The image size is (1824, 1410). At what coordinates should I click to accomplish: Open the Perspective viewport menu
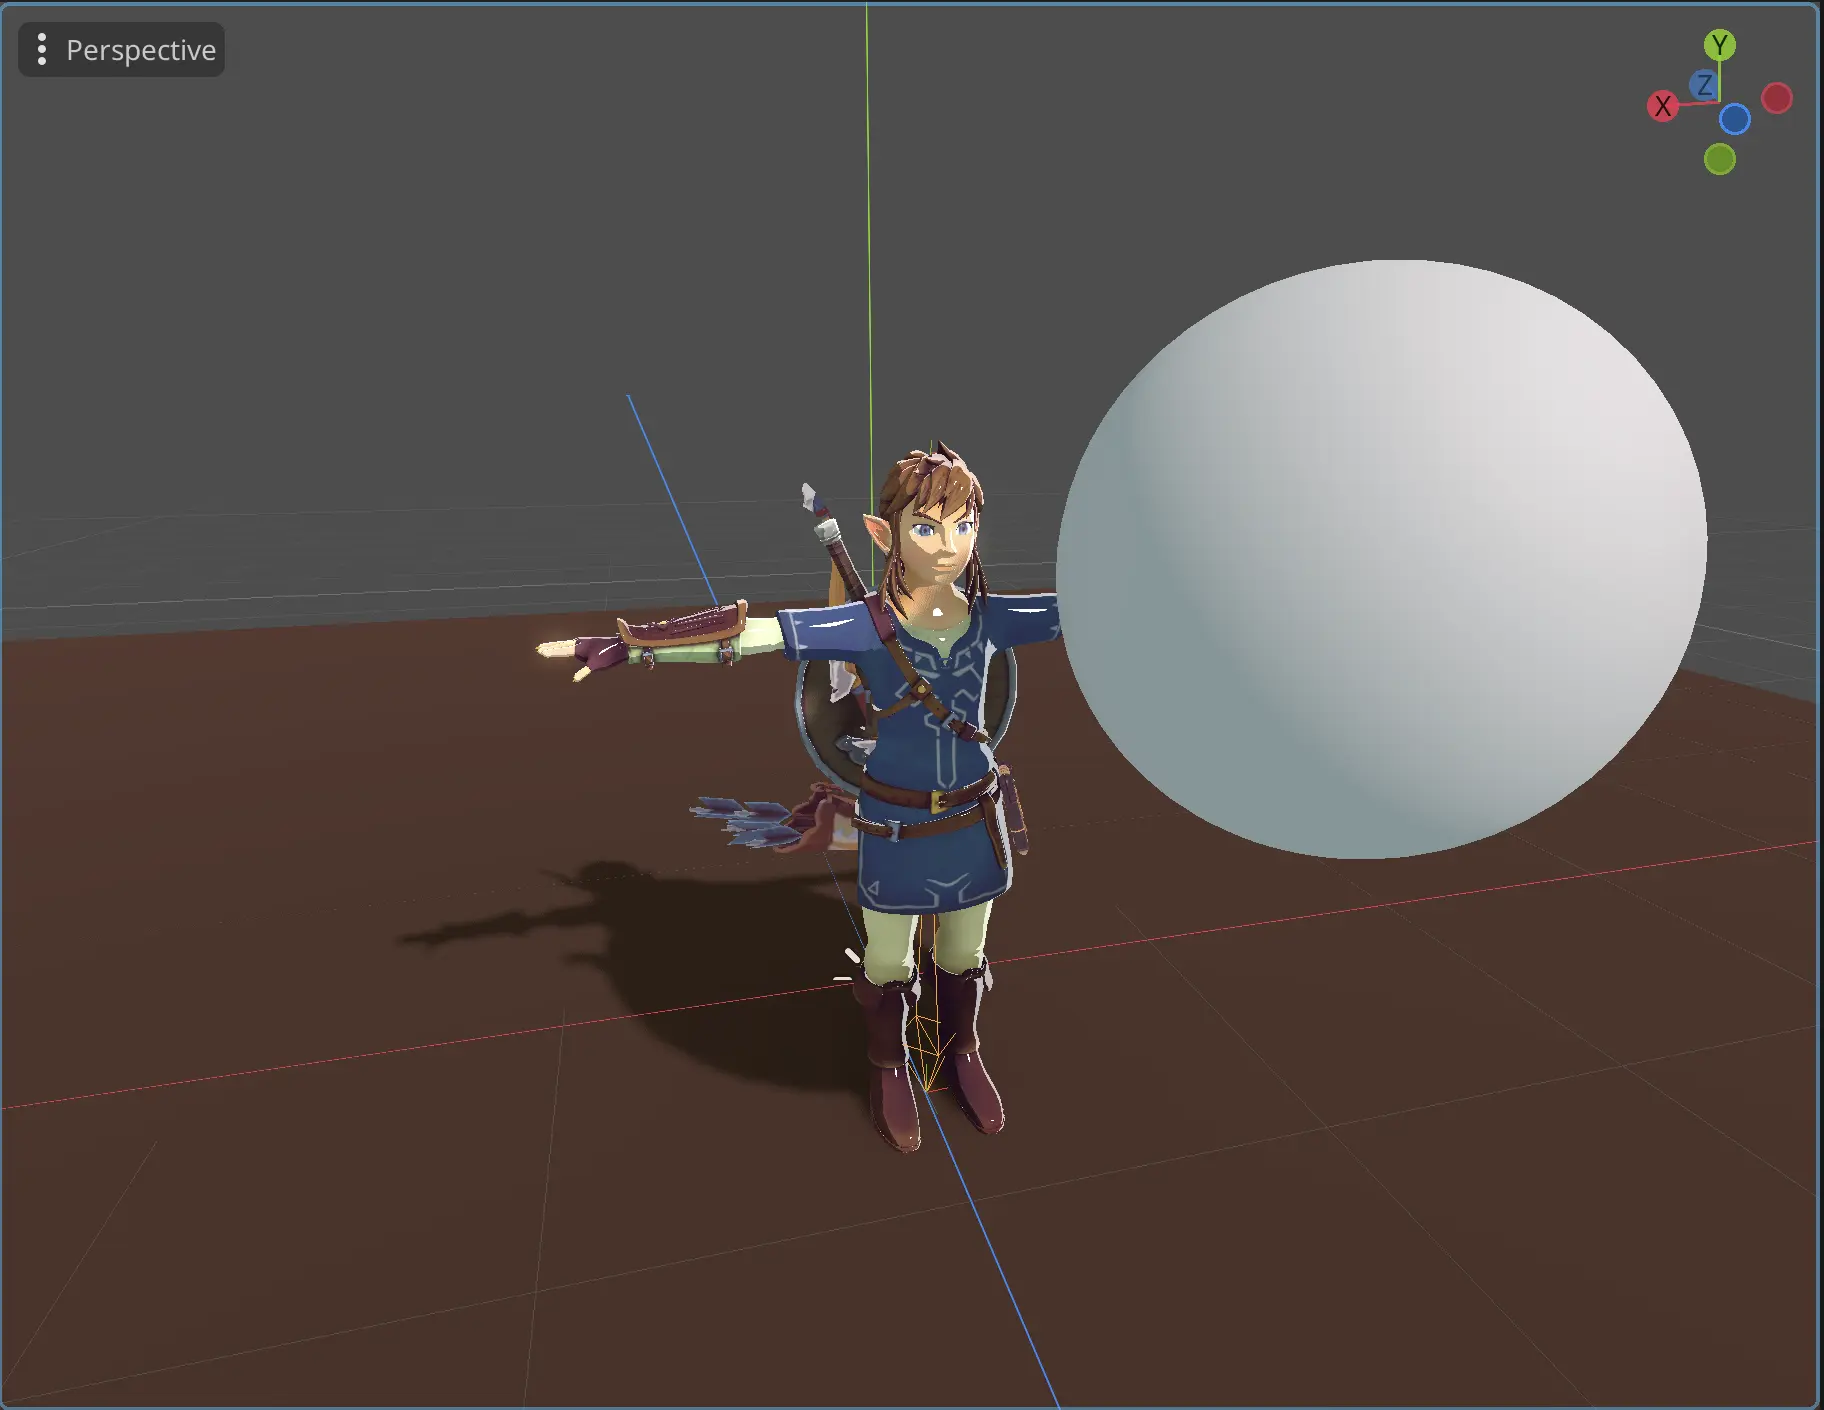point(120,49)
